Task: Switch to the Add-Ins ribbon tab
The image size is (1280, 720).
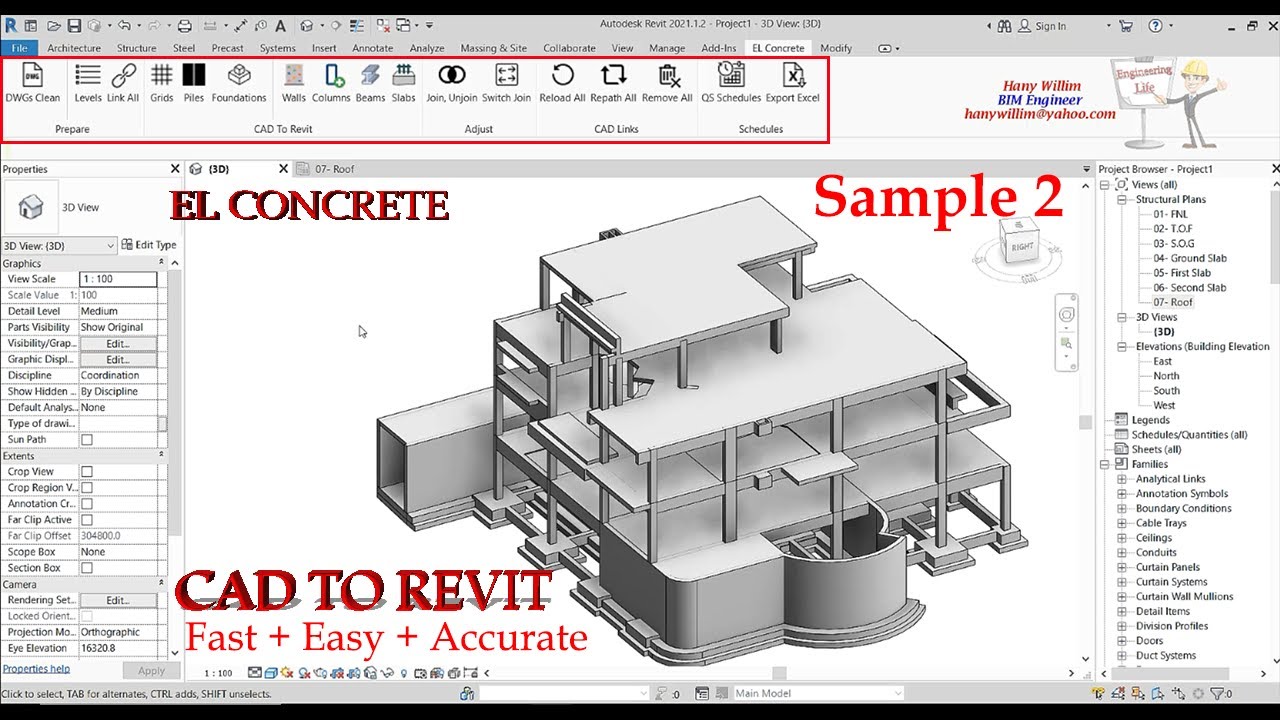Action: click(718, 48)
